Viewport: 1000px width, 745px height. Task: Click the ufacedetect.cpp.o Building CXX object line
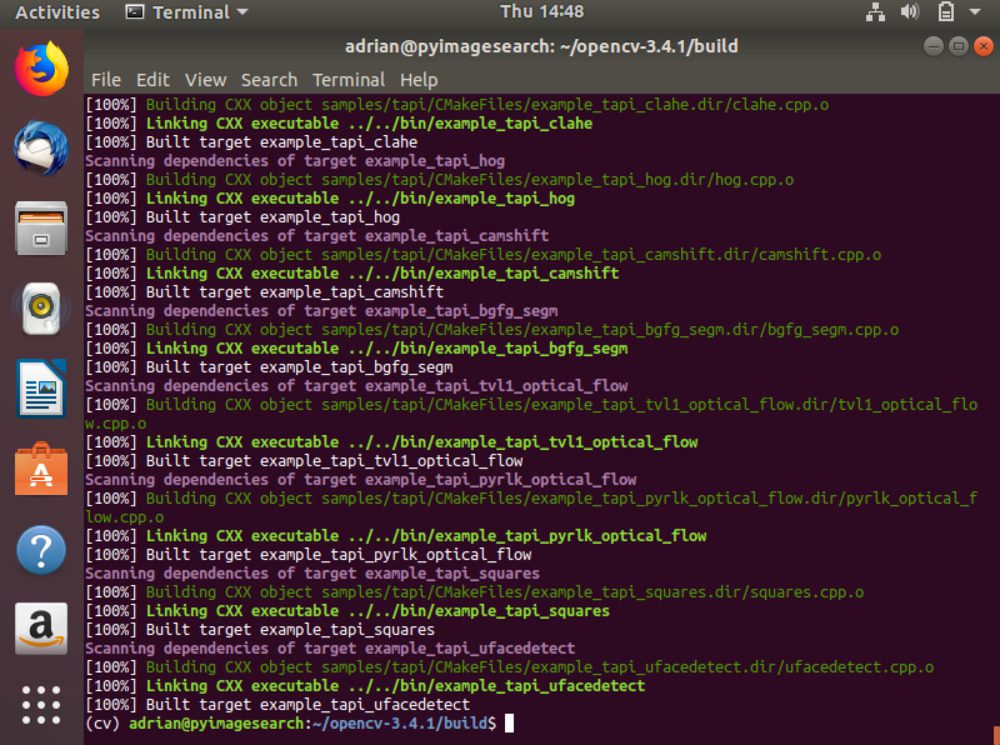click(x=510, y=667)
